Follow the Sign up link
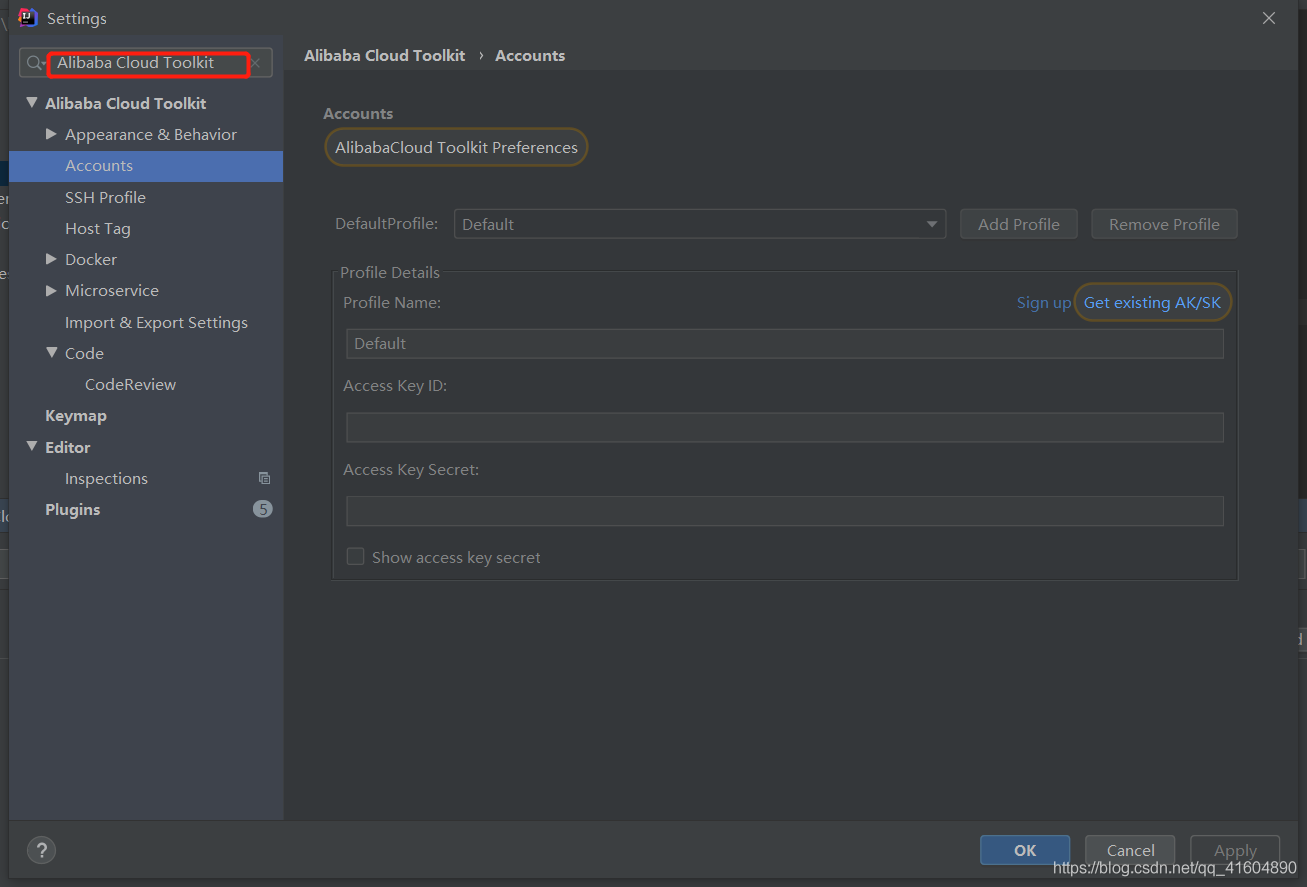 click(1043, 302)
